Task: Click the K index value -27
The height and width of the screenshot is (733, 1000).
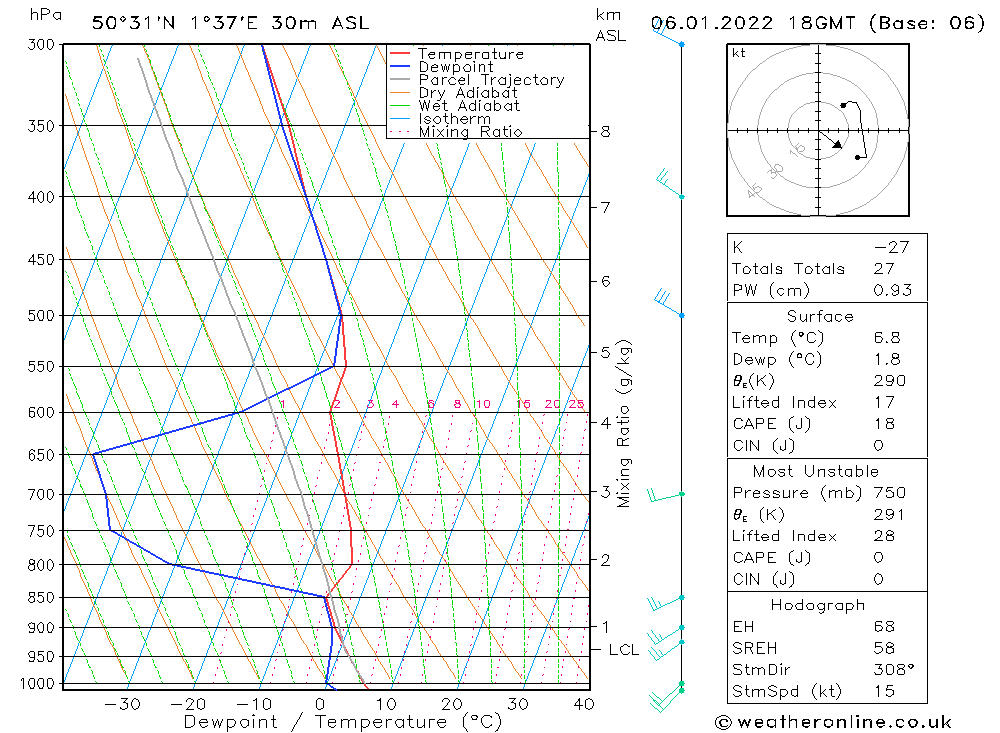Action: pos(892,248)
